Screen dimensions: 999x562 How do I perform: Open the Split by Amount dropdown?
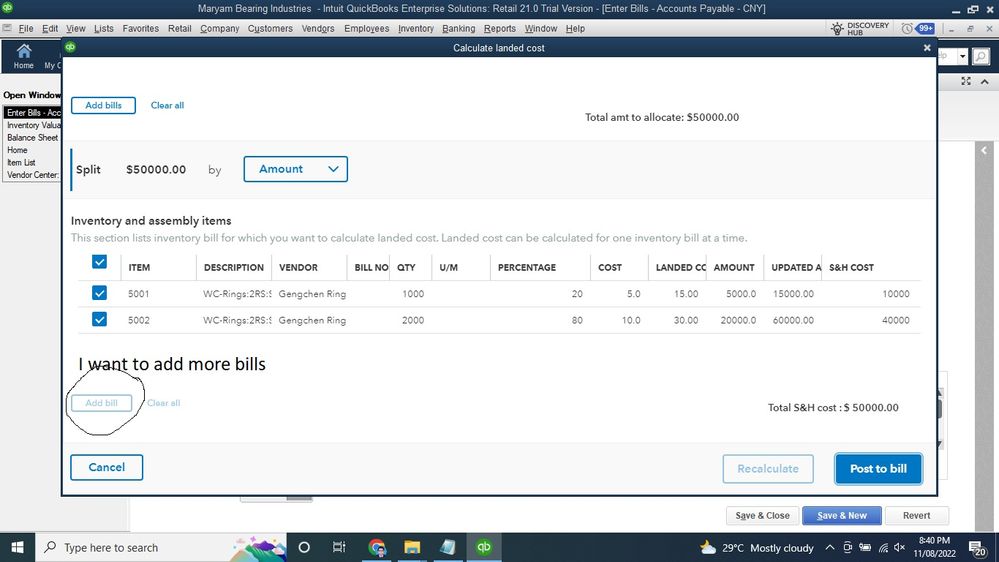pos(296,169)
